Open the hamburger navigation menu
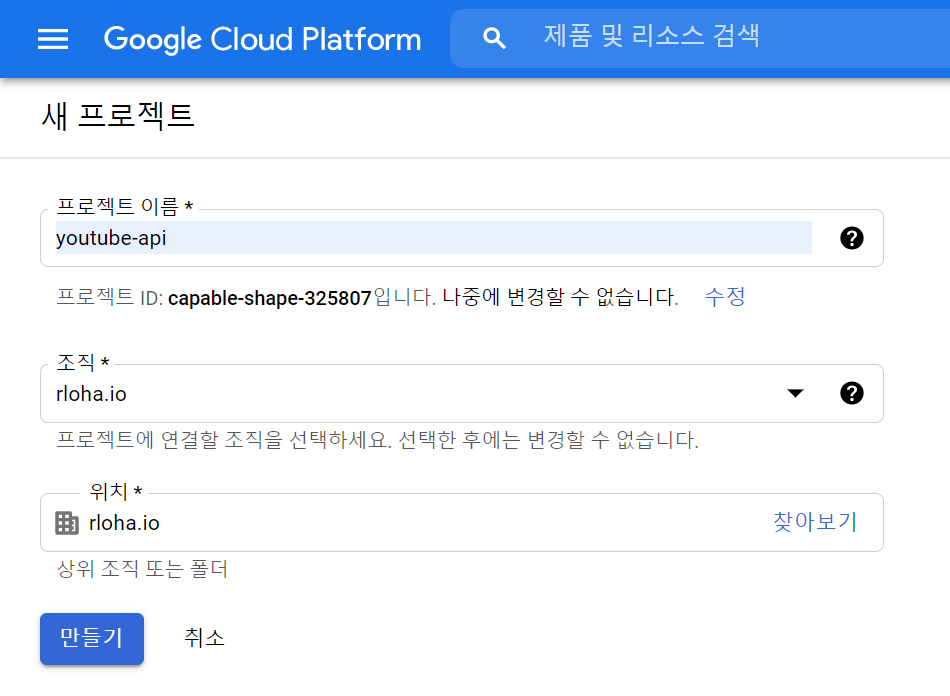This screenshot has width=950, height=696. (53, 39)
